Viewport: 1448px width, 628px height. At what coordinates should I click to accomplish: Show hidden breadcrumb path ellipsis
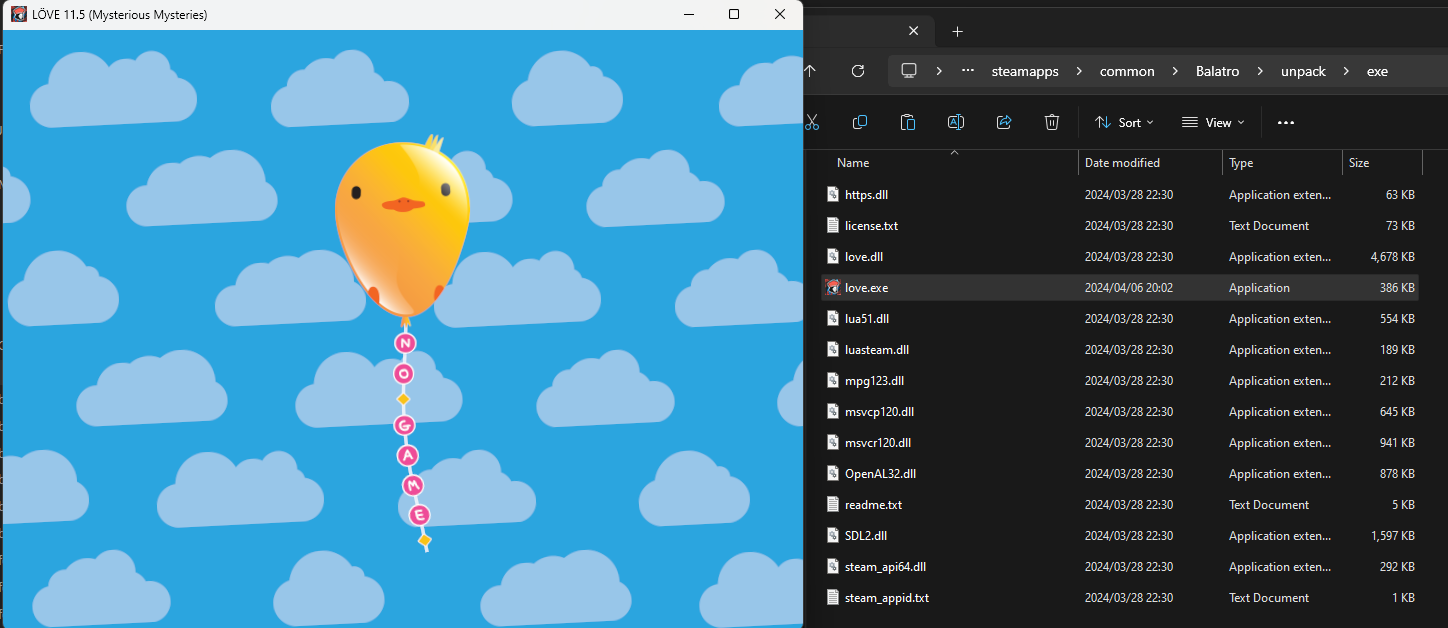coord(968,71)
